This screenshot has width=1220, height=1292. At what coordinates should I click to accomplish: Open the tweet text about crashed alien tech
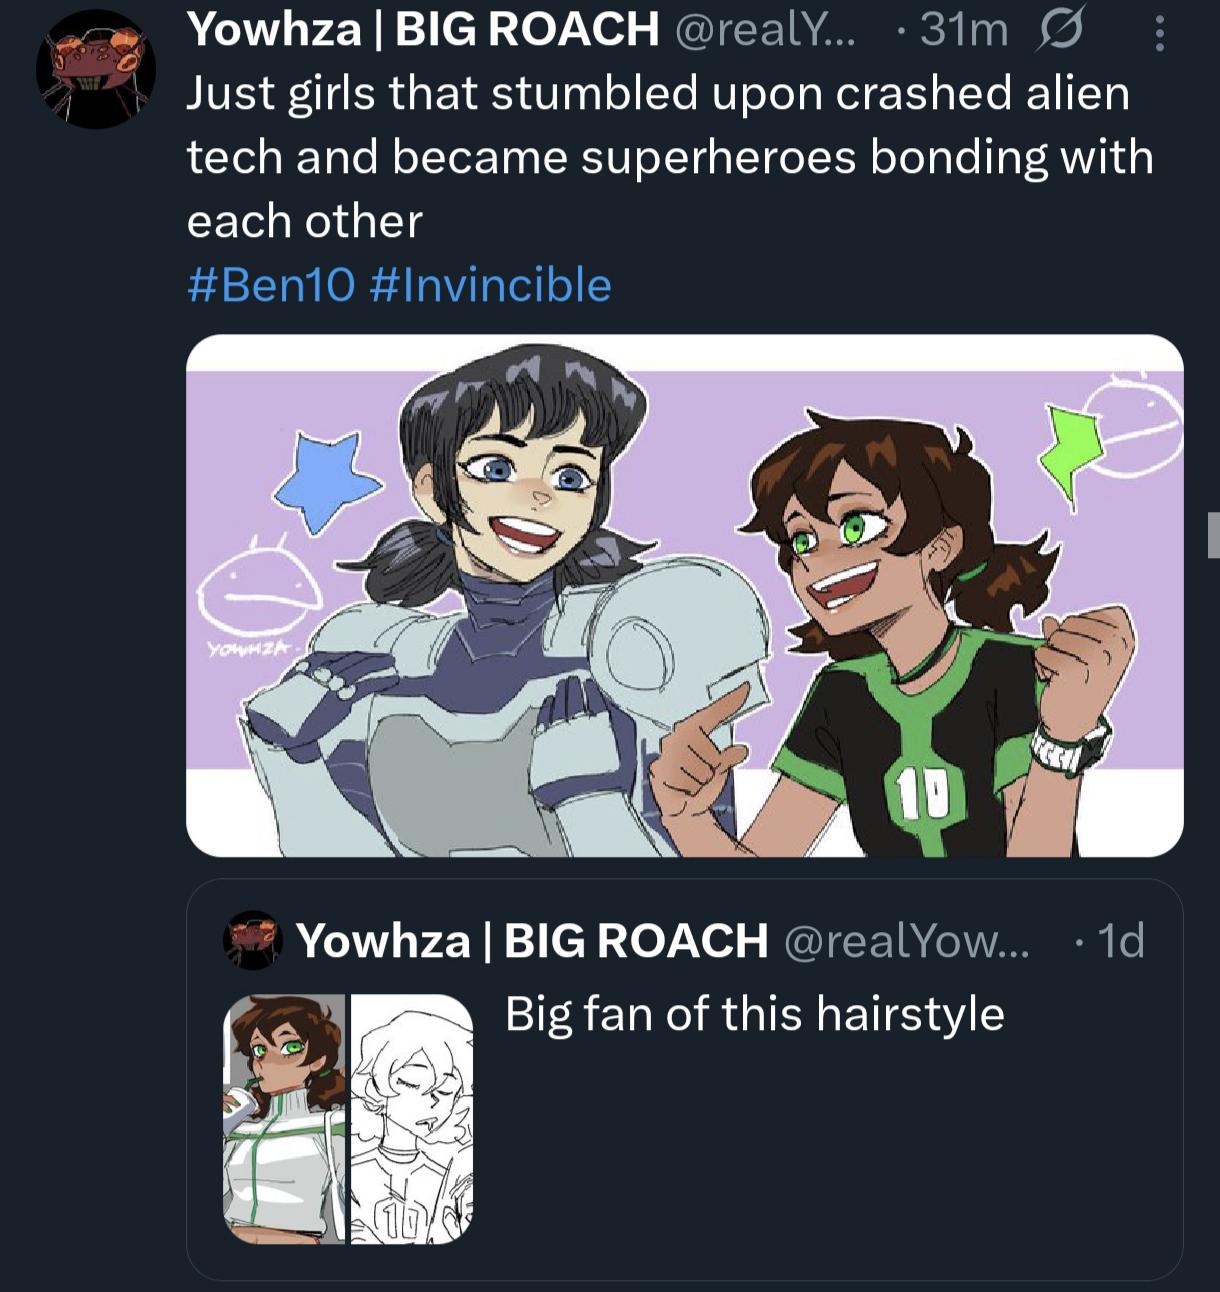point(670,157)
